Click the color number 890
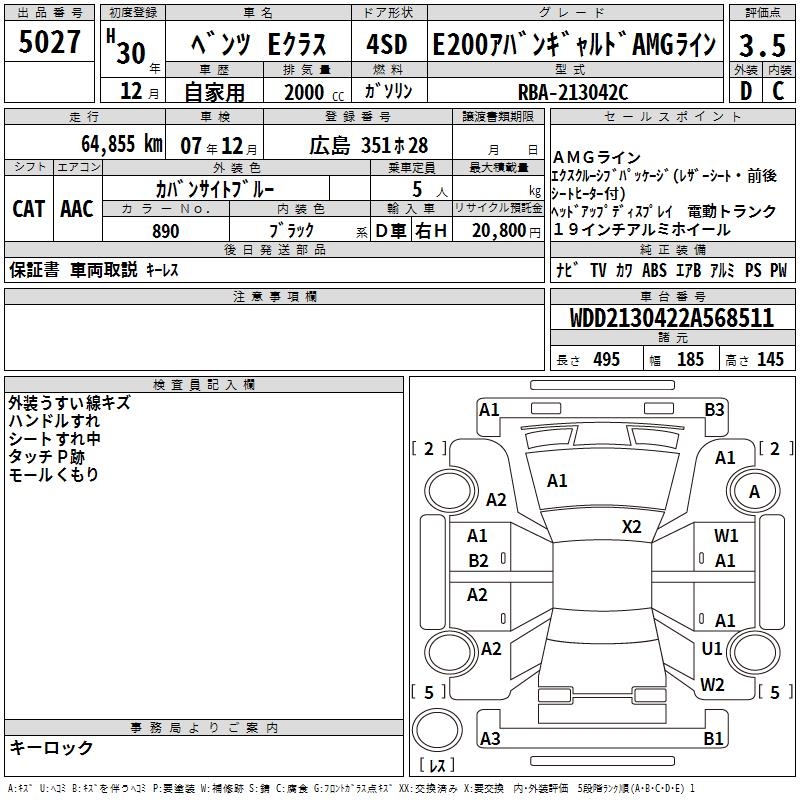This screenshot has width=800, height=800. point(166,231)
